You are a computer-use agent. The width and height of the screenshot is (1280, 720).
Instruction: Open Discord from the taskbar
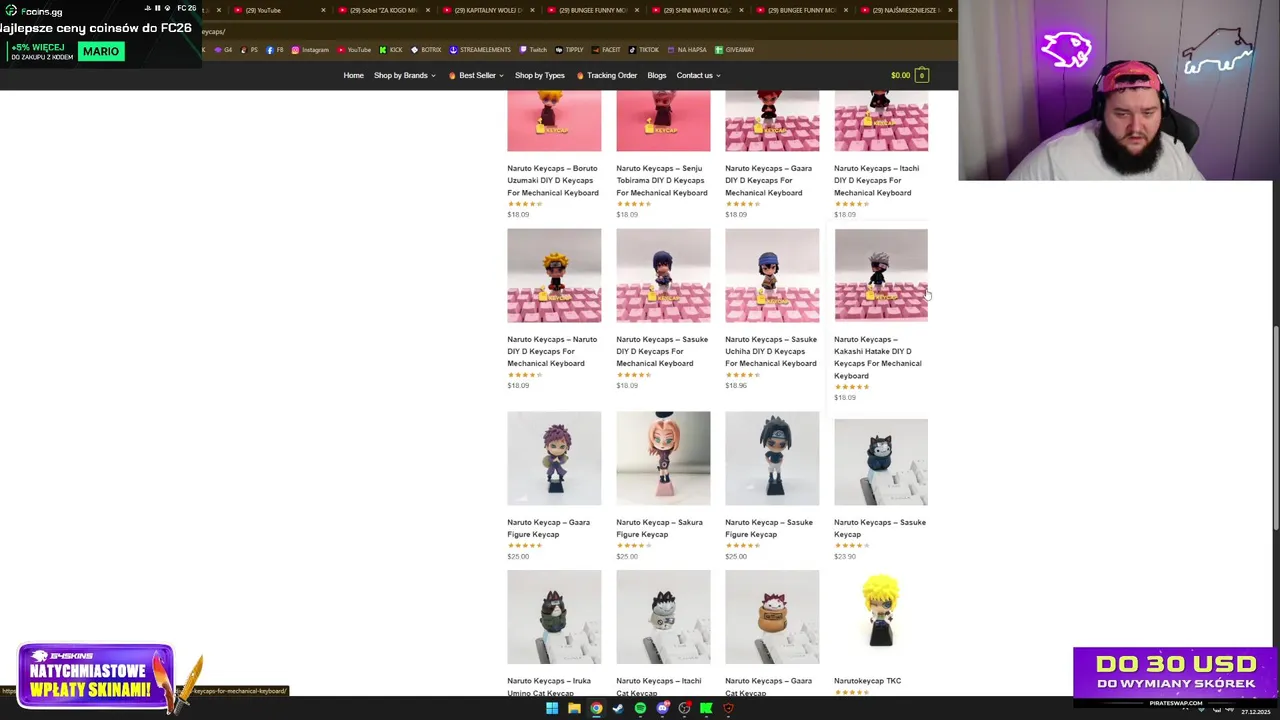tap(662, 708)
